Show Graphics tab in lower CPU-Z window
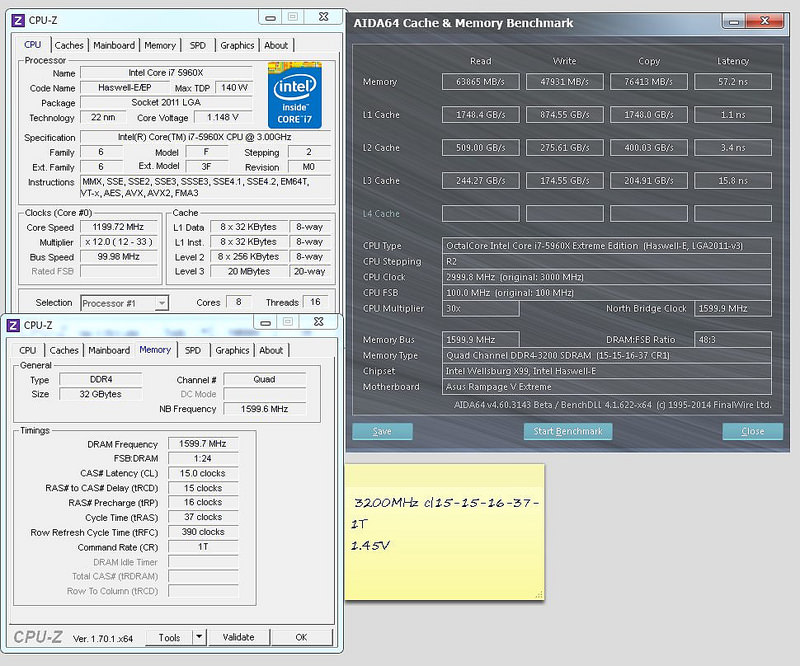Image resolution: width=800 pixels, height=666 pixels. click(x=232, y=351)
